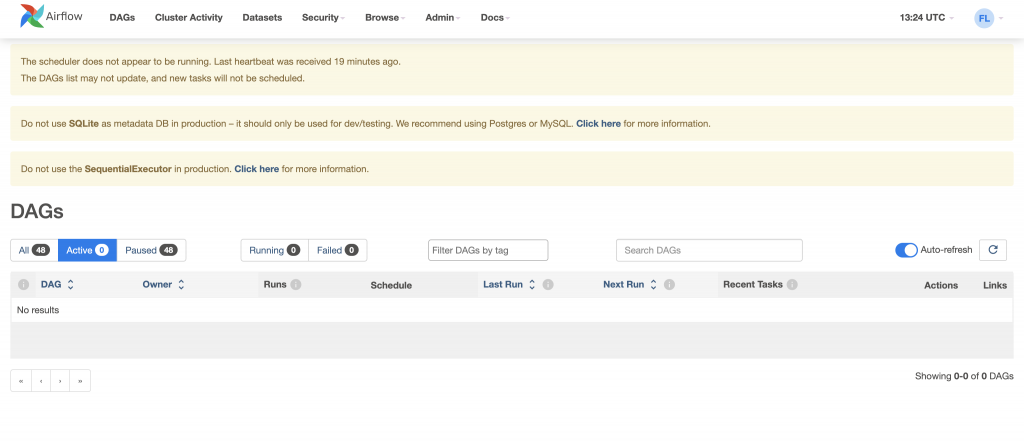Go to first page of DAGs
The image size is (1024, 445).
(x=21, y=381)
